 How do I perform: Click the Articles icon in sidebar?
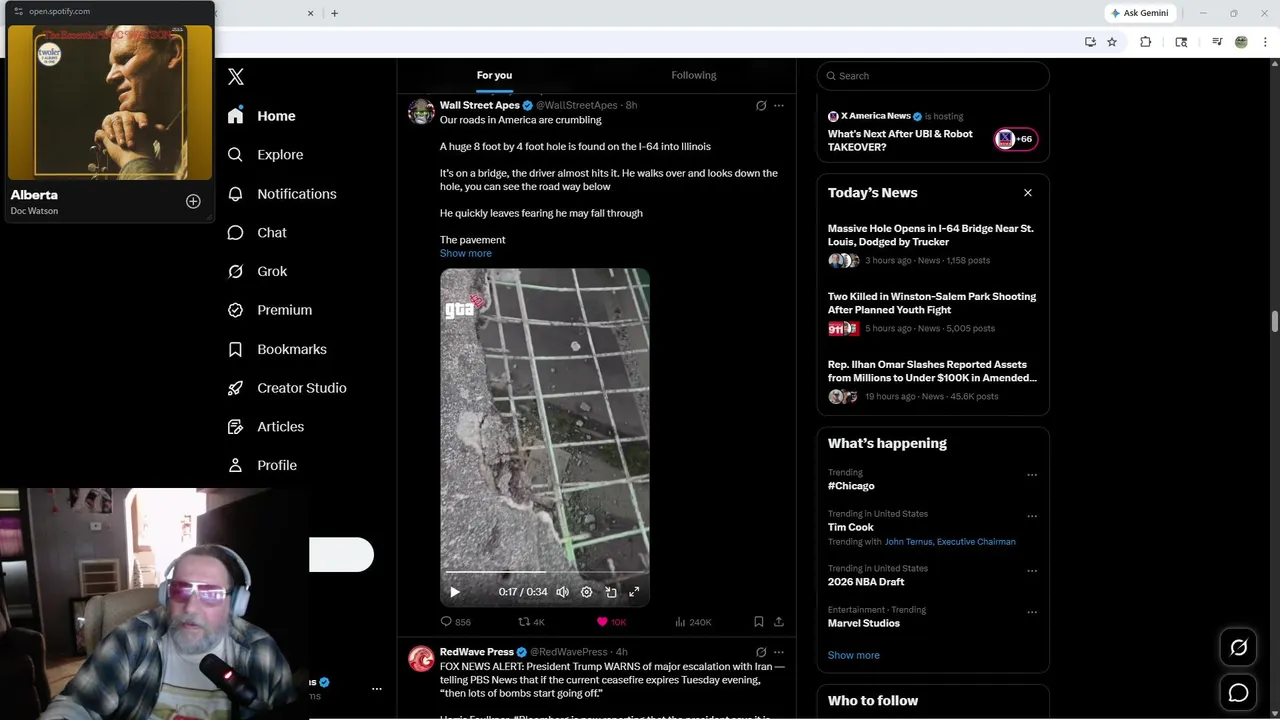236,427
